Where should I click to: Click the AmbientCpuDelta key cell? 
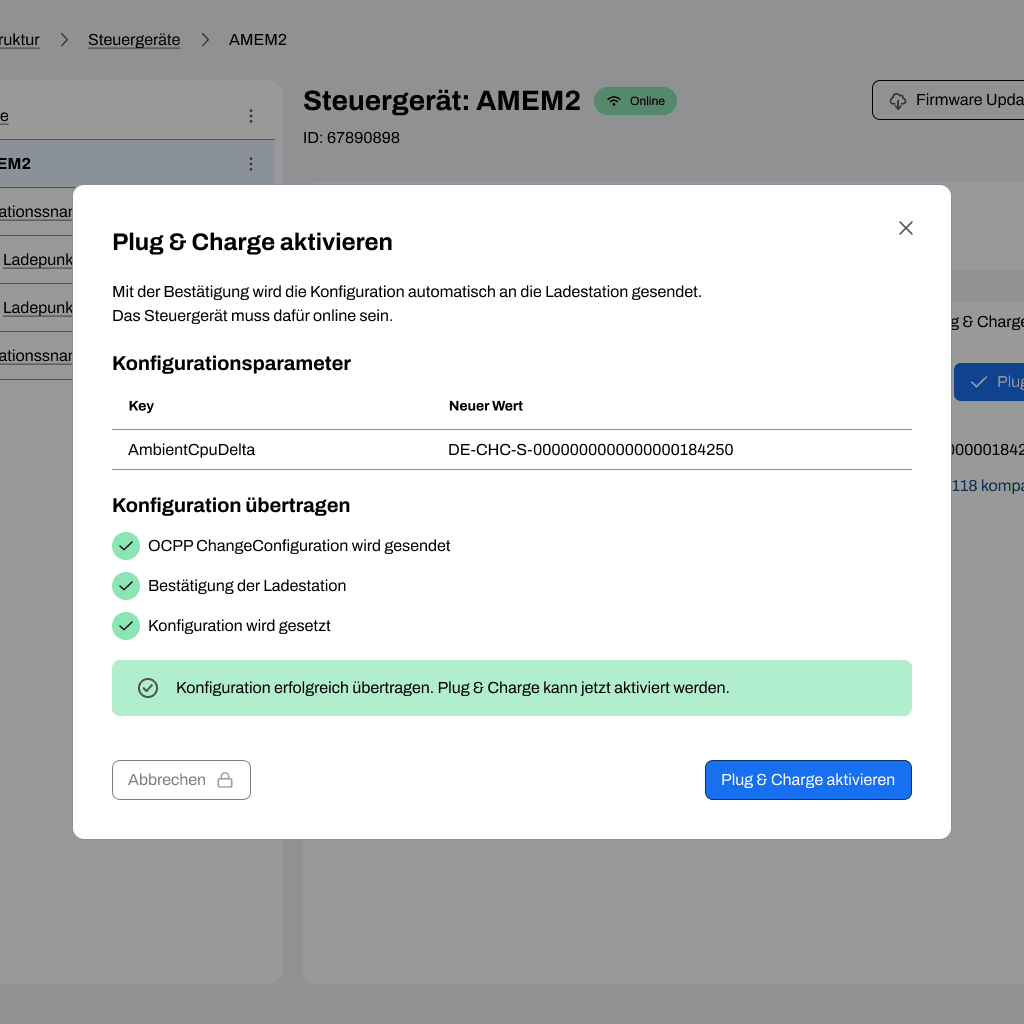[191, 449]
